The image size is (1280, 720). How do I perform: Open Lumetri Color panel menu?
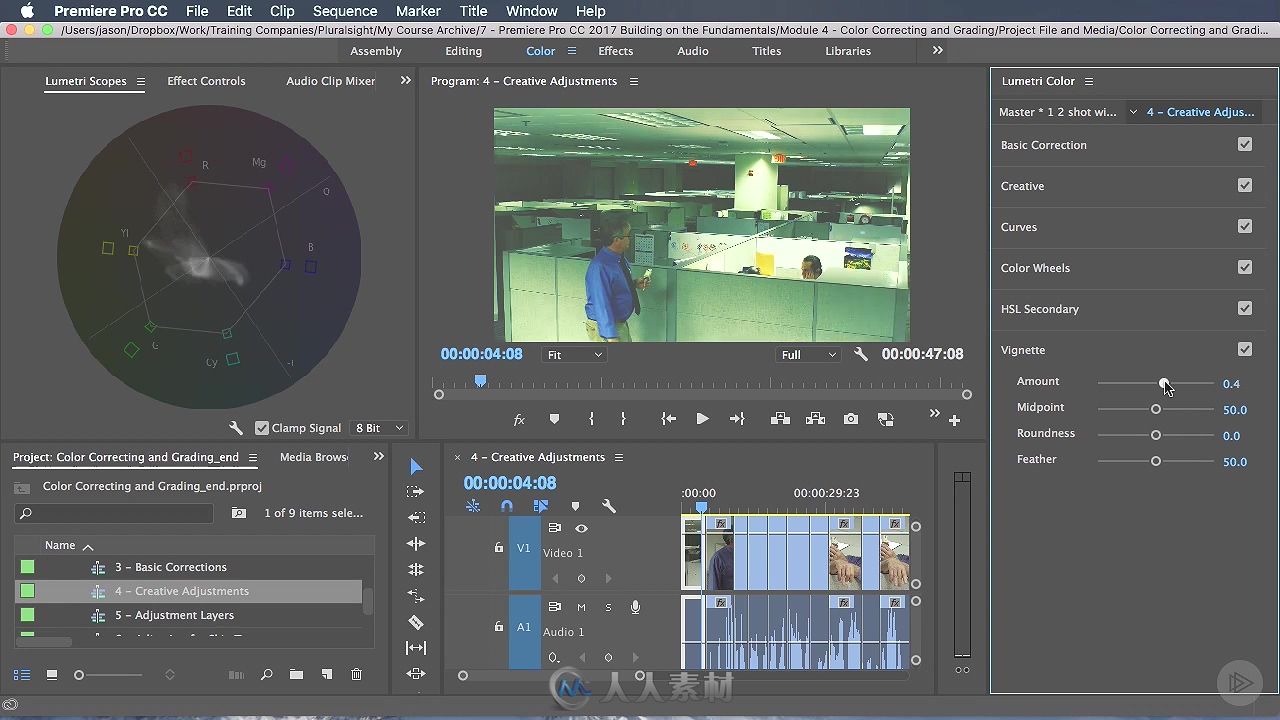pyautogui.click(x=1089, y=81)
